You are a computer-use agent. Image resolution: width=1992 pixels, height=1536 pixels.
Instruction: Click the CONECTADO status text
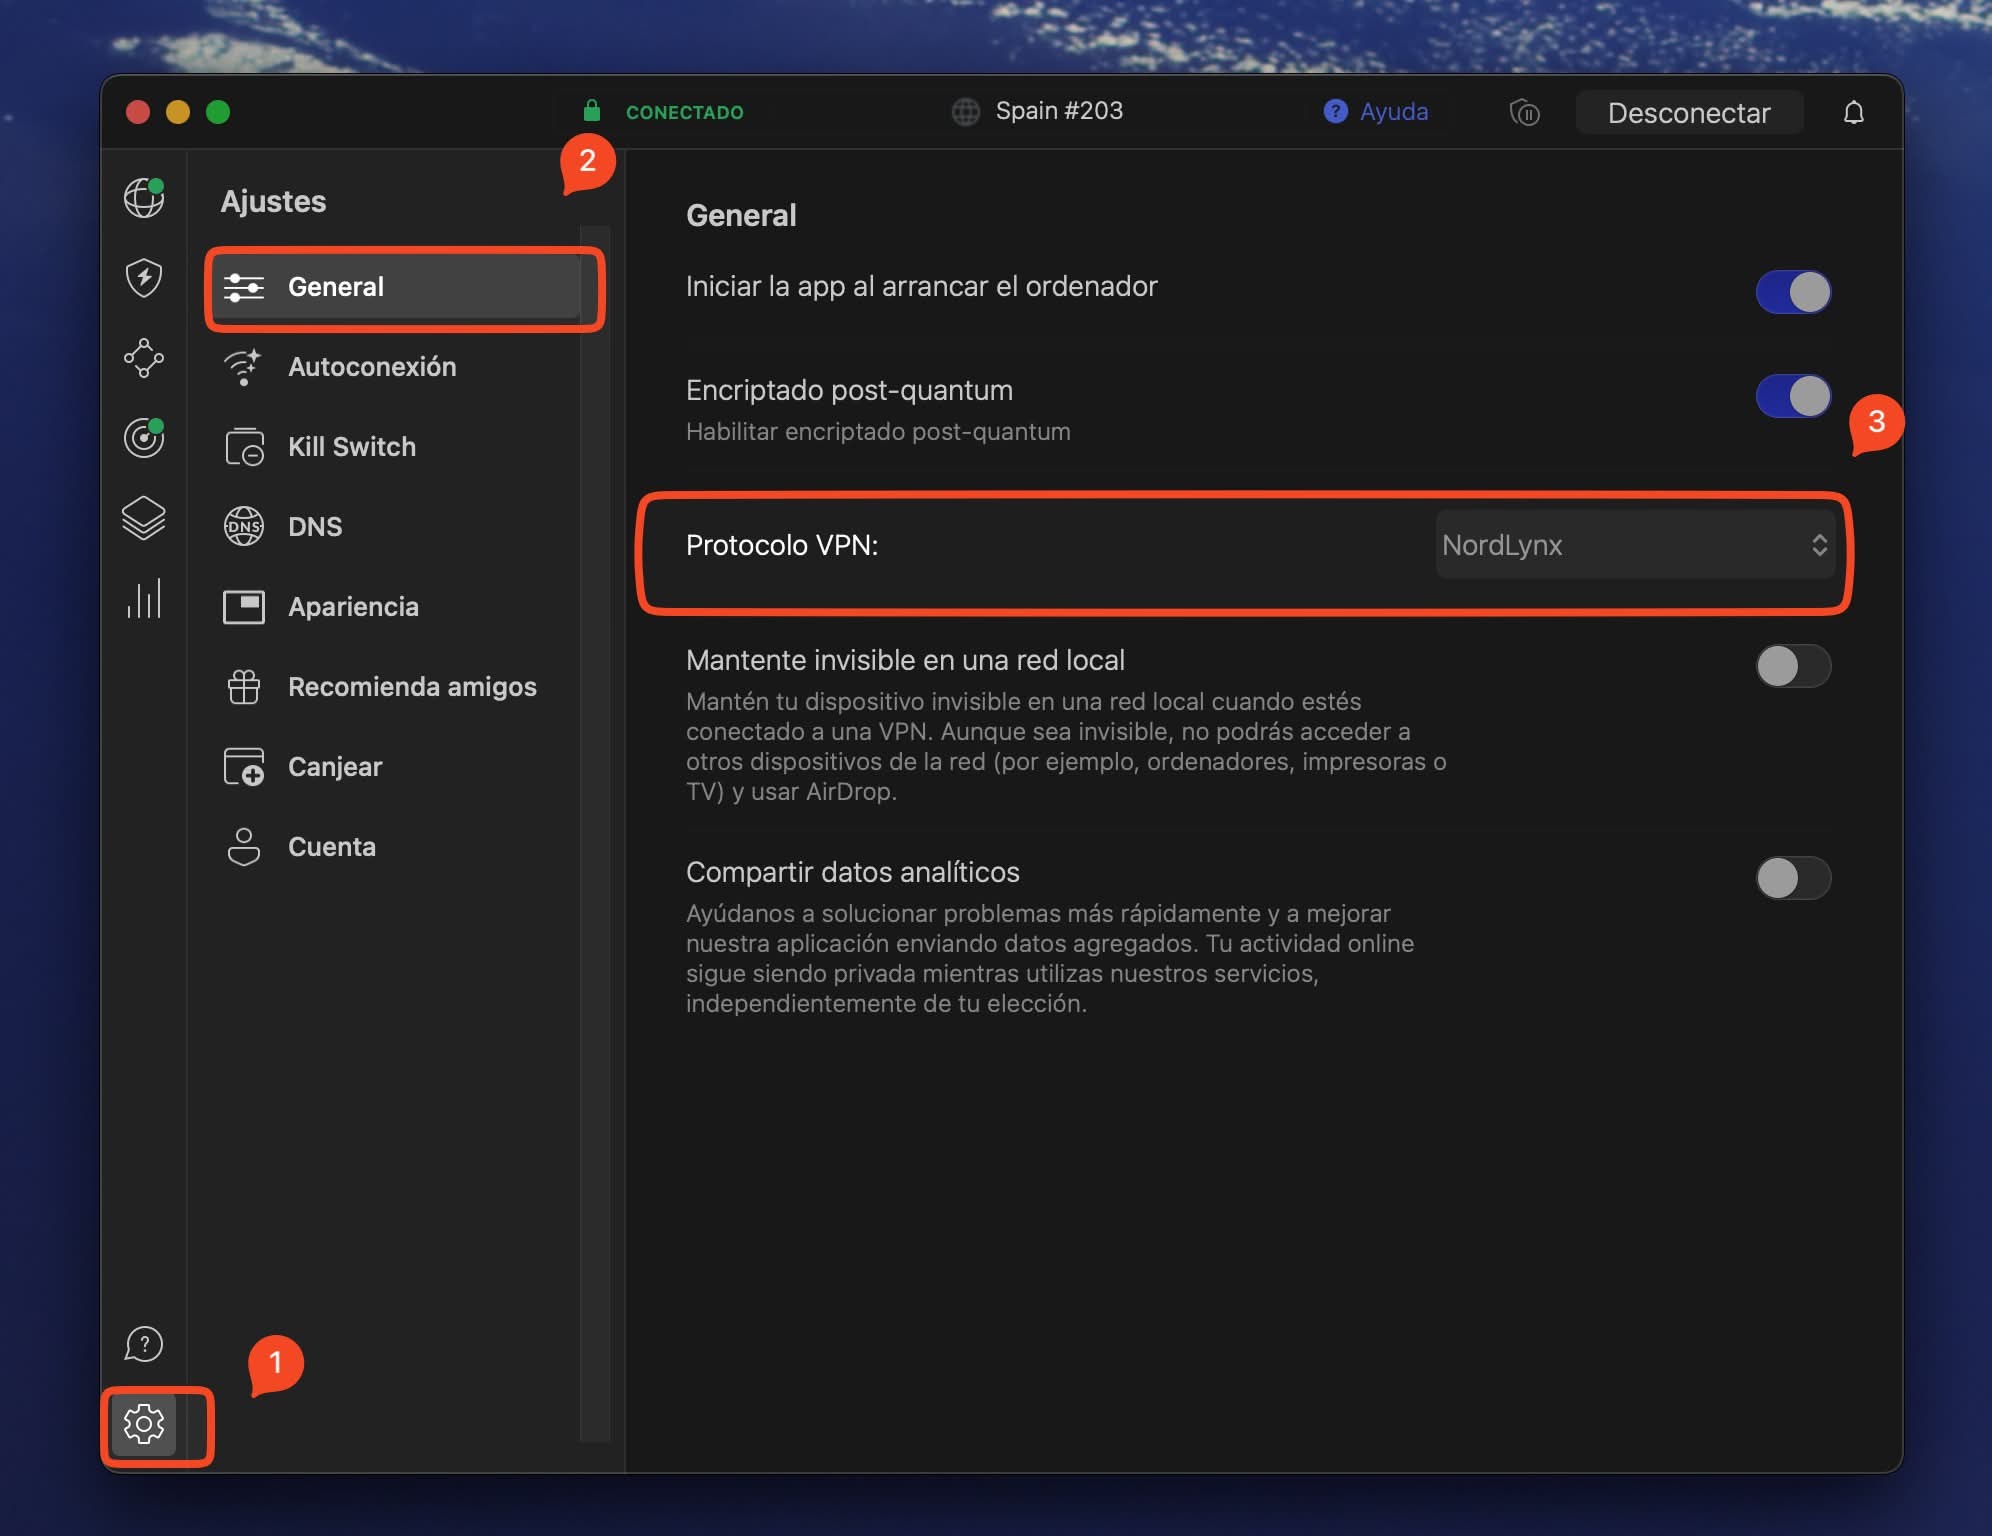pyautogui.click(x=685, y=112)
